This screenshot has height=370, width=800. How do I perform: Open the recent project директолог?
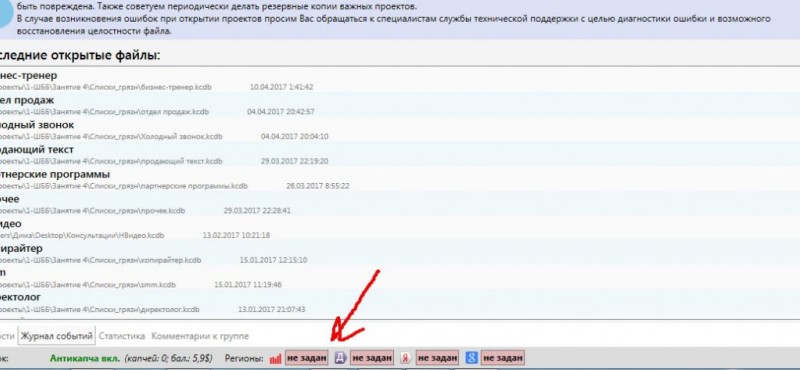pyautogui.click(x=20, y=297)
